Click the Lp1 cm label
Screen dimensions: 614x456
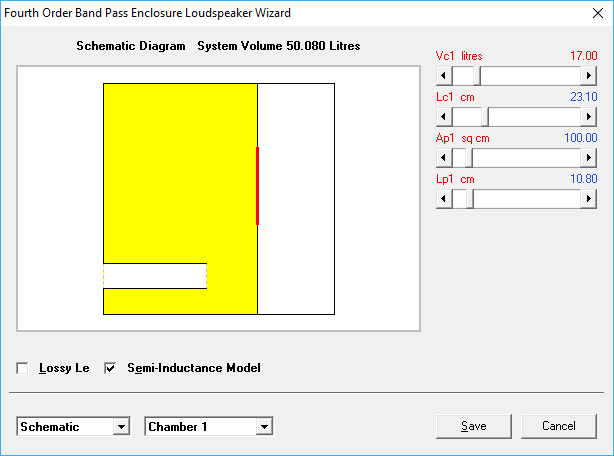(455, 179)
